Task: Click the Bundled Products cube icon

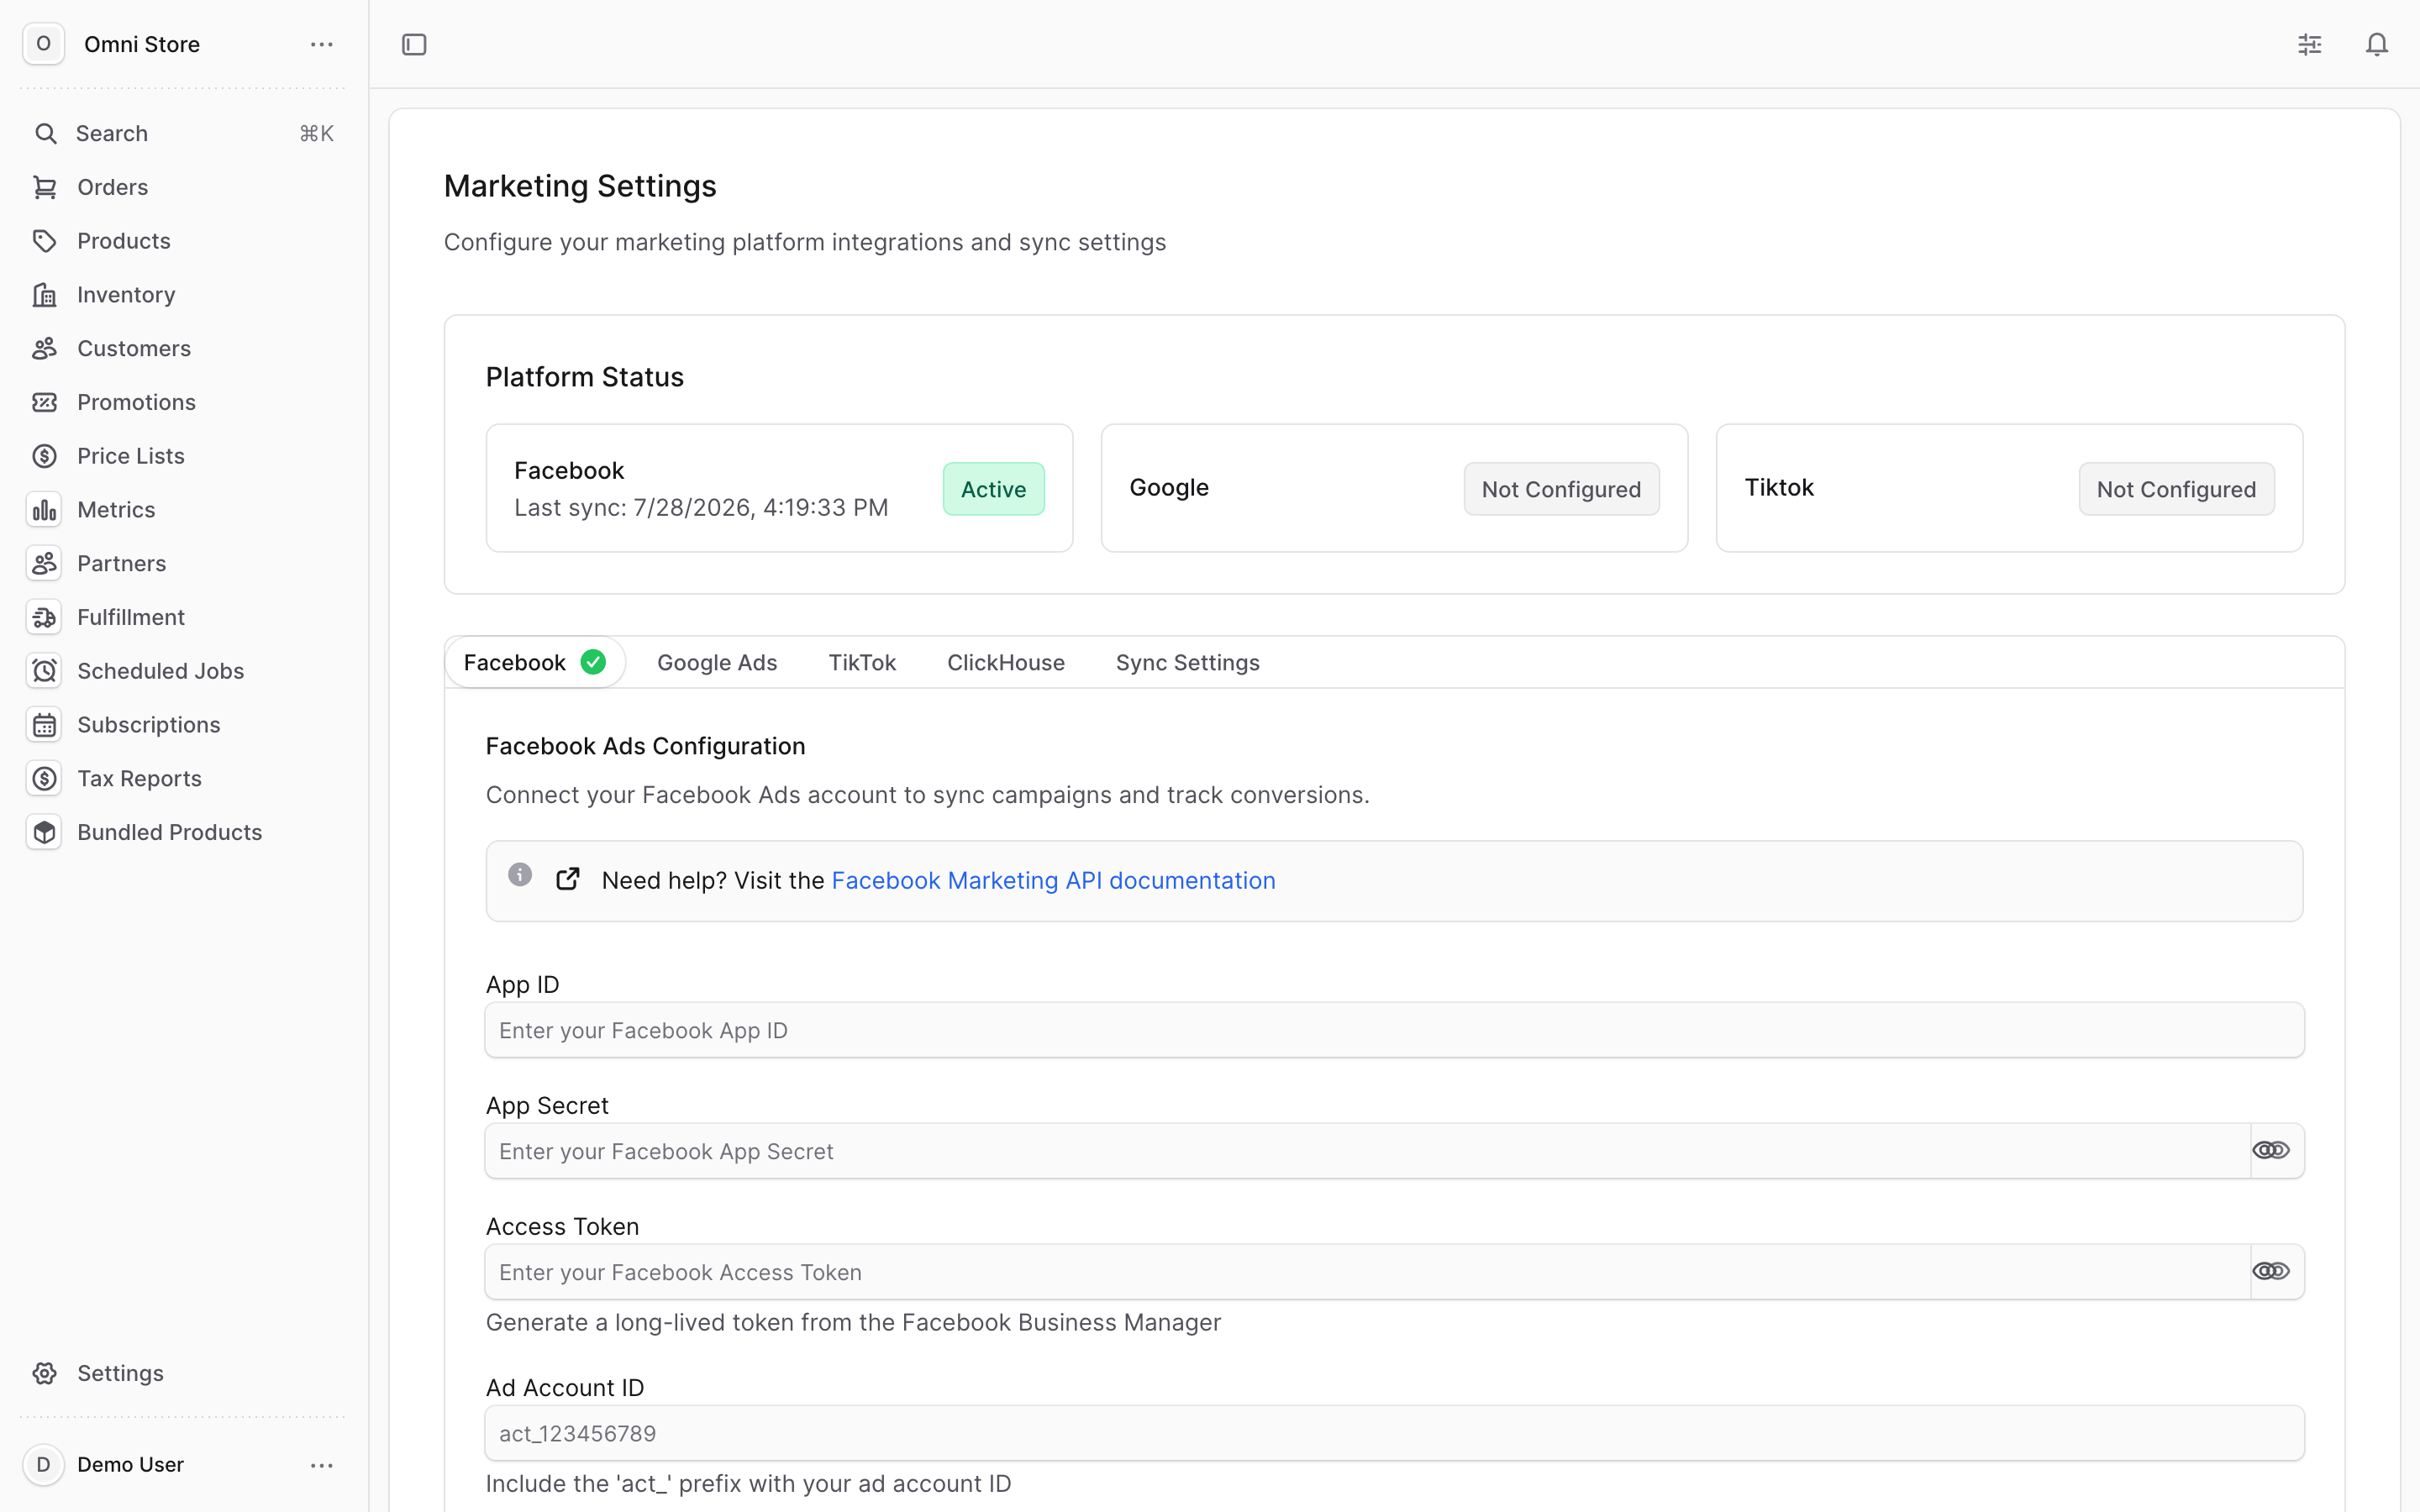Action: 45,832
